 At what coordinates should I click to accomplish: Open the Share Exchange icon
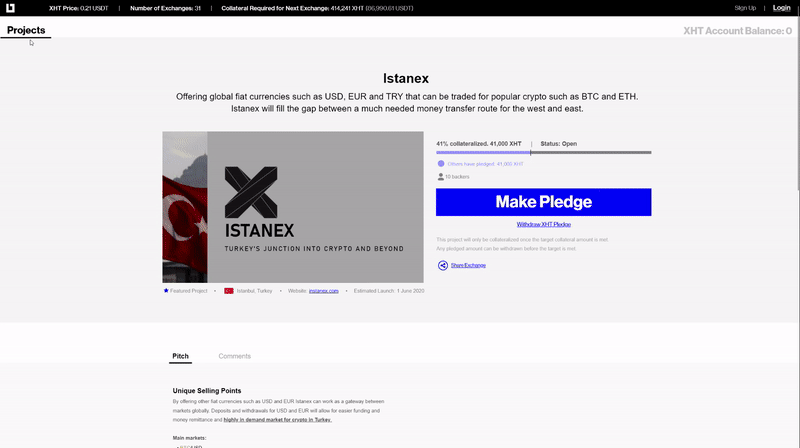(442, 265)
